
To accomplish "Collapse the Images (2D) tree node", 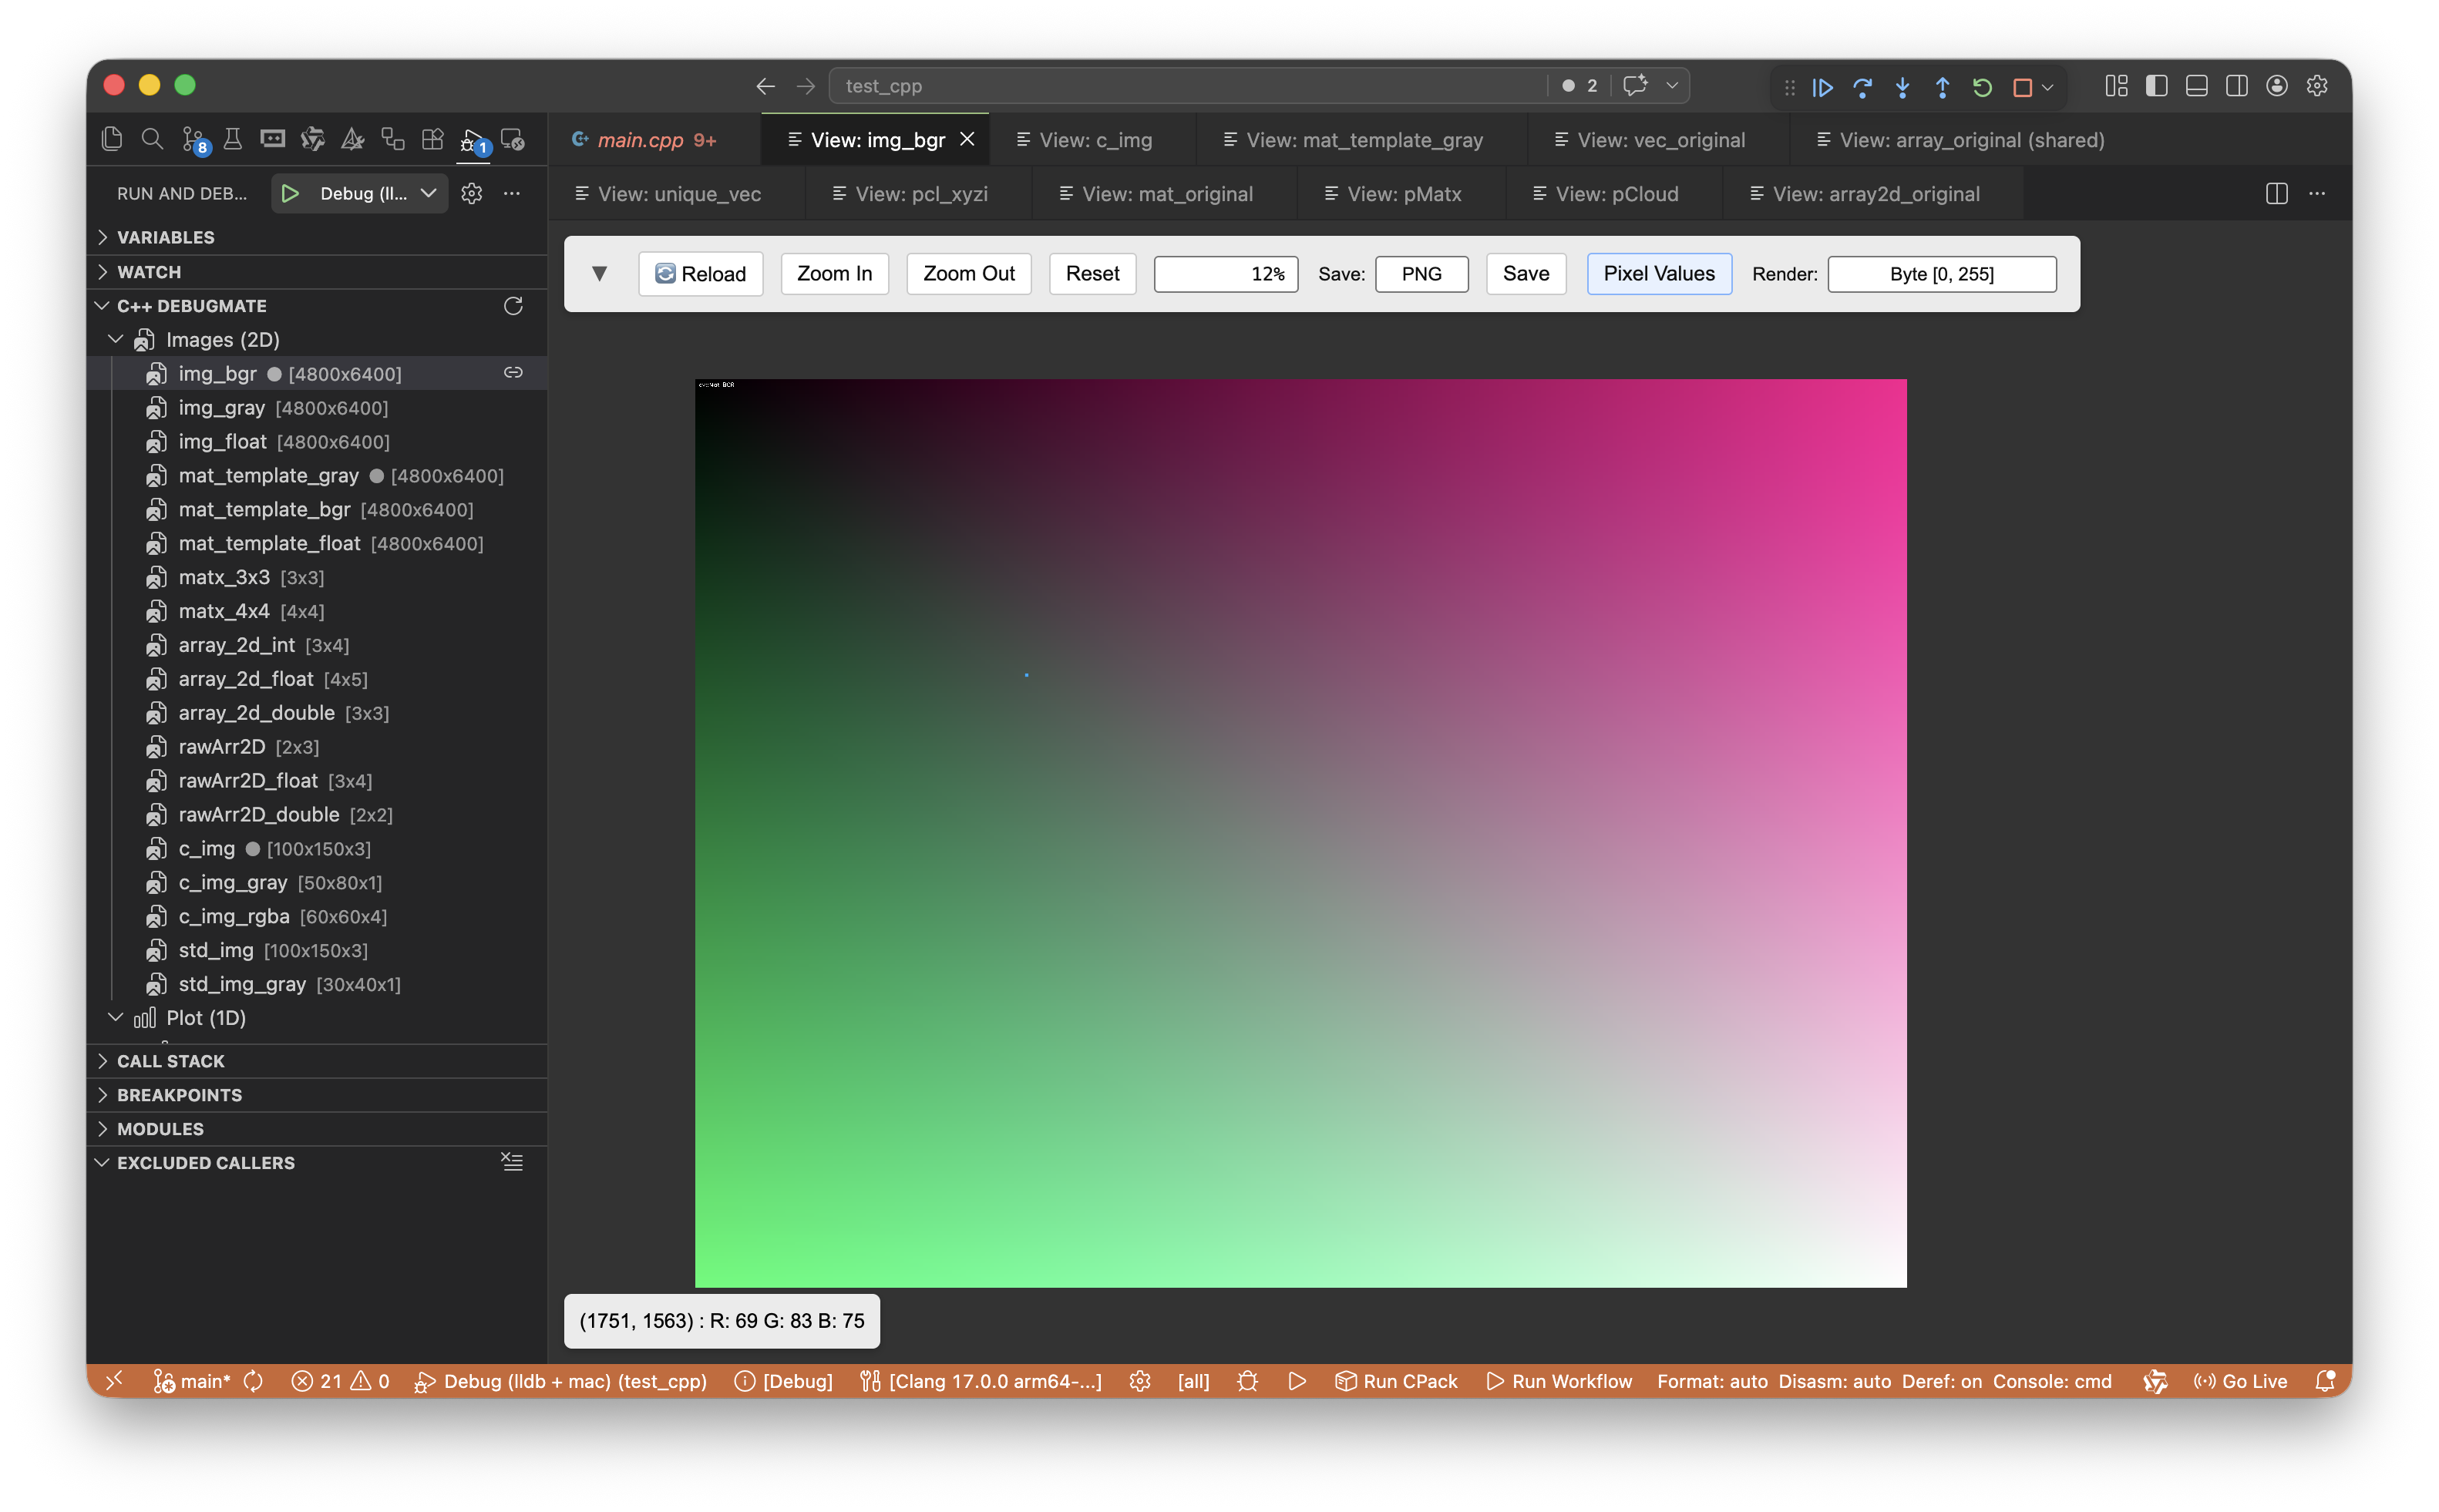I will tap(116, 340).
